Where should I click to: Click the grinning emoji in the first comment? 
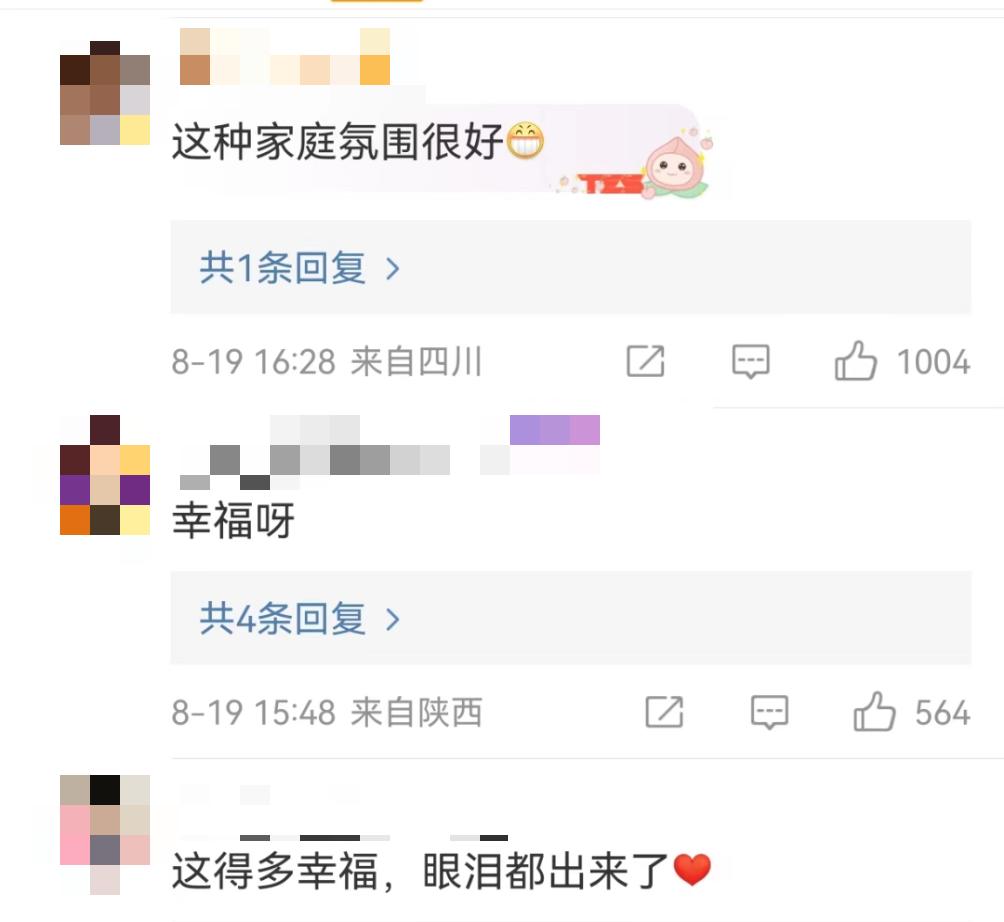[525, 141]
